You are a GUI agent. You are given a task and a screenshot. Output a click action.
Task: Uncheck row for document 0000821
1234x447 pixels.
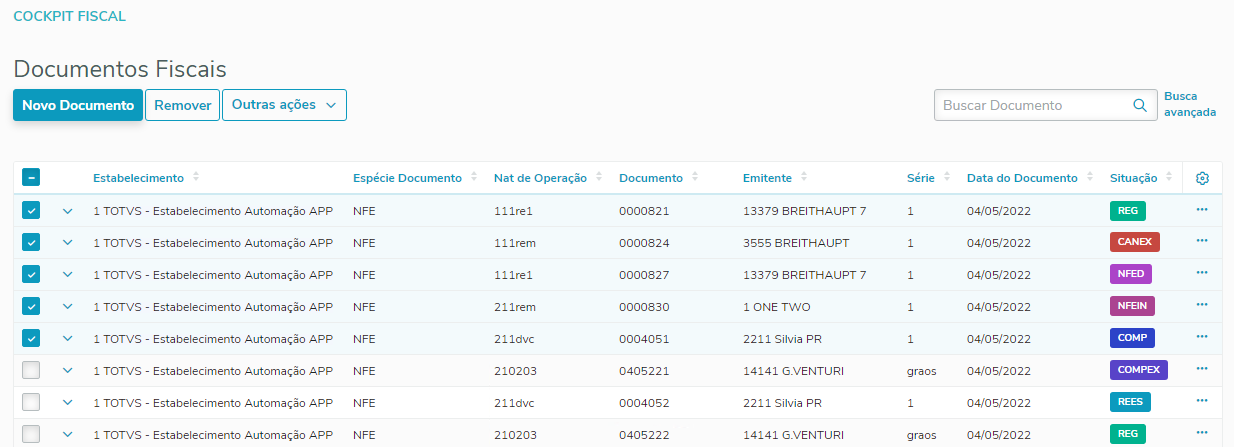31,210
